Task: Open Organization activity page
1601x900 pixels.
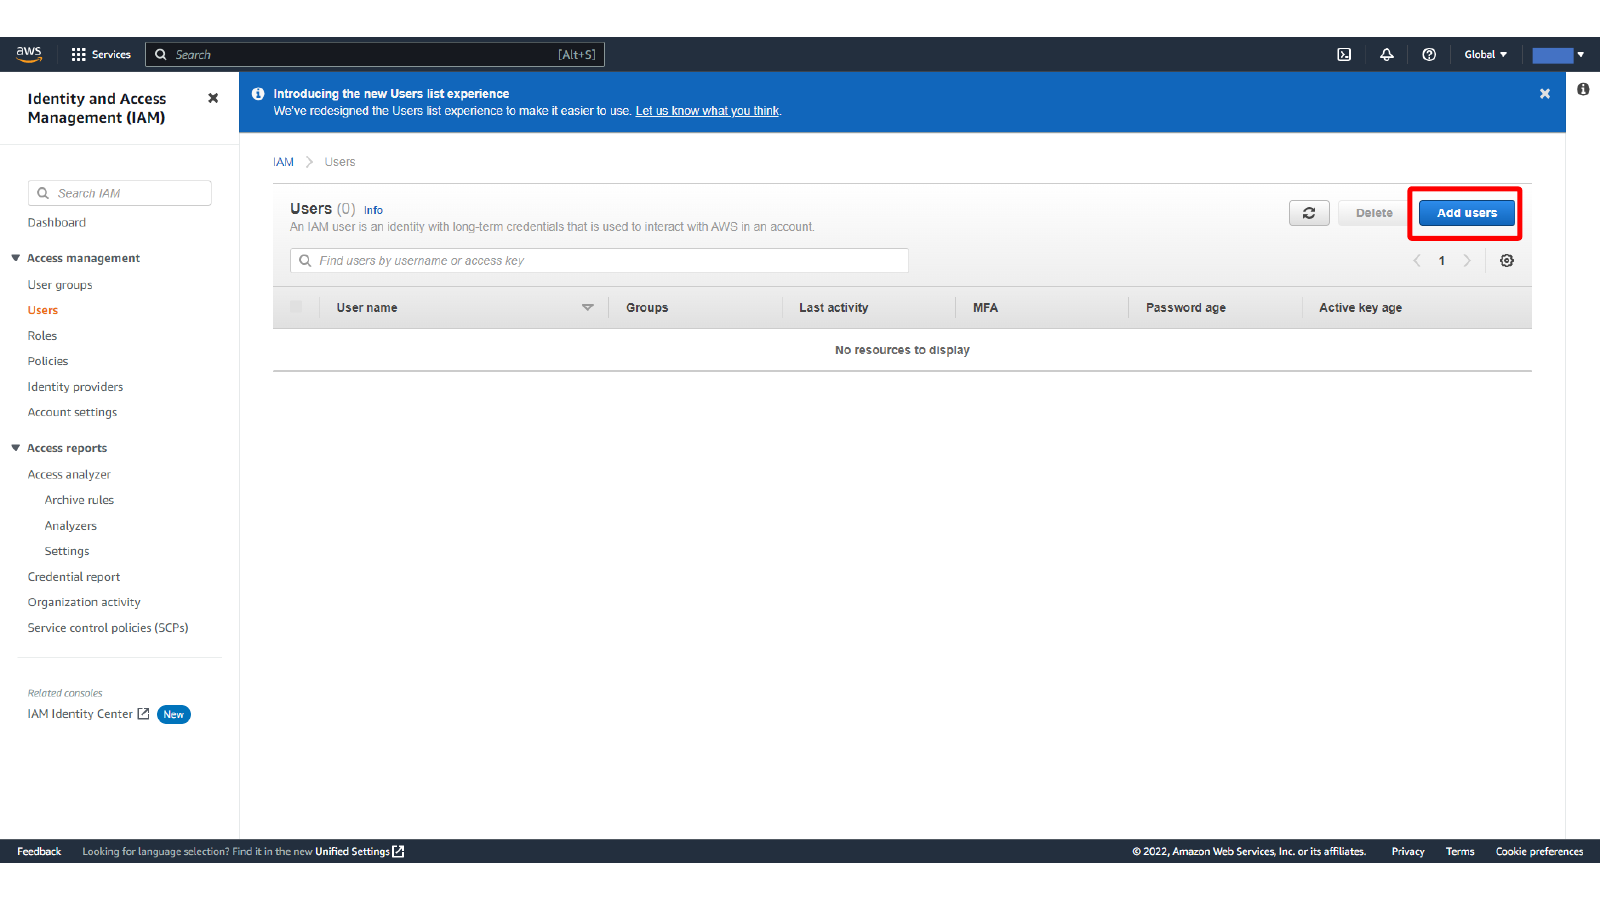Action: pos(84,602)
